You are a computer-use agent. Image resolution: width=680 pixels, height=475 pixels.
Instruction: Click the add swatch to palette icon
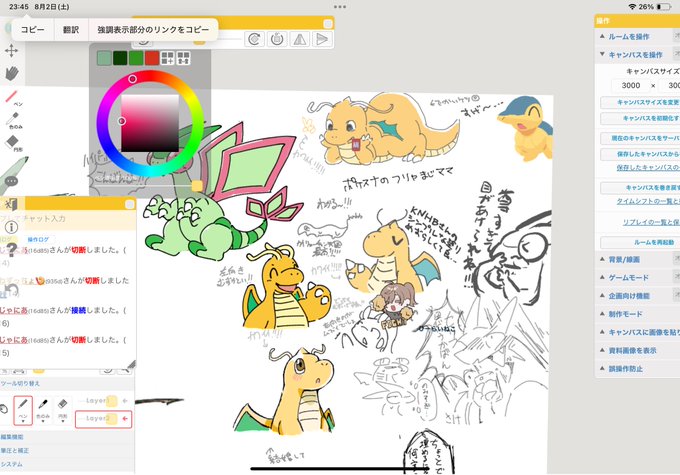167,58
